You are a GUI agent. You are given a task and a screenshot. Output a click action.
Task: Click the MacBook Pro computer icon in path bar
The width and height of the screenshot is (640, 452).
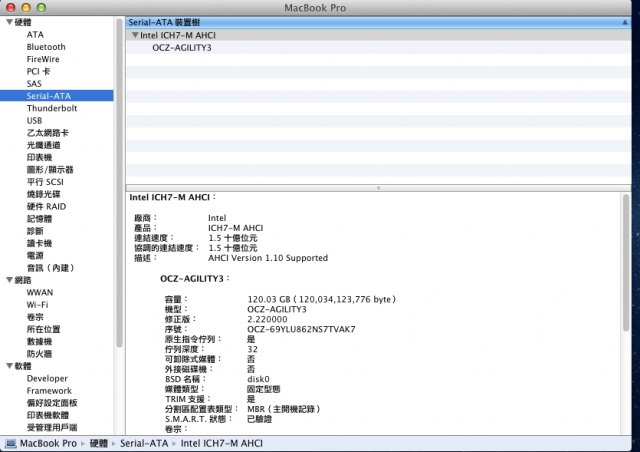(11, 443)
